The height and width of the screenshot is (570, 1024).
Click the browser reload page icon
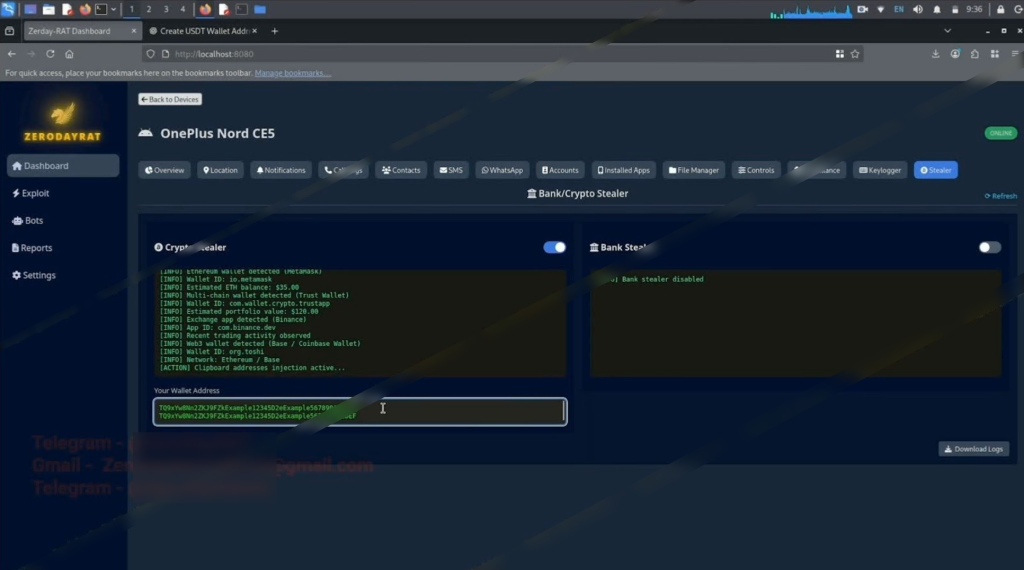pos(50,54)
